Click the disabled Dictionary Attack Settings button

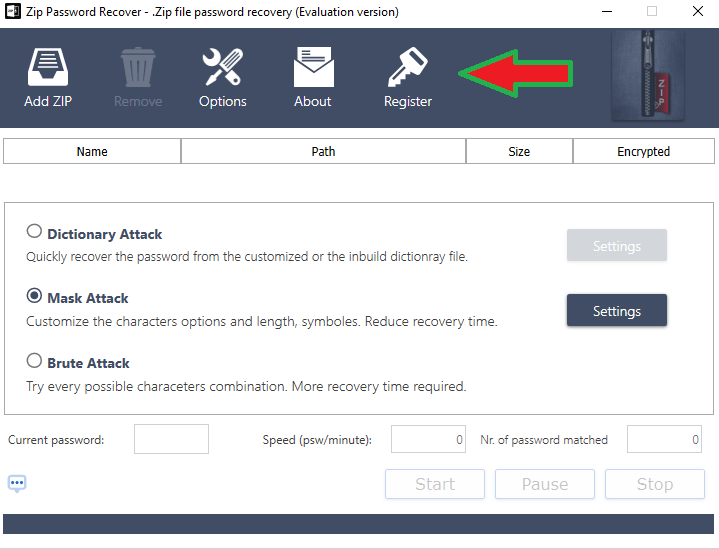[617, 245]
